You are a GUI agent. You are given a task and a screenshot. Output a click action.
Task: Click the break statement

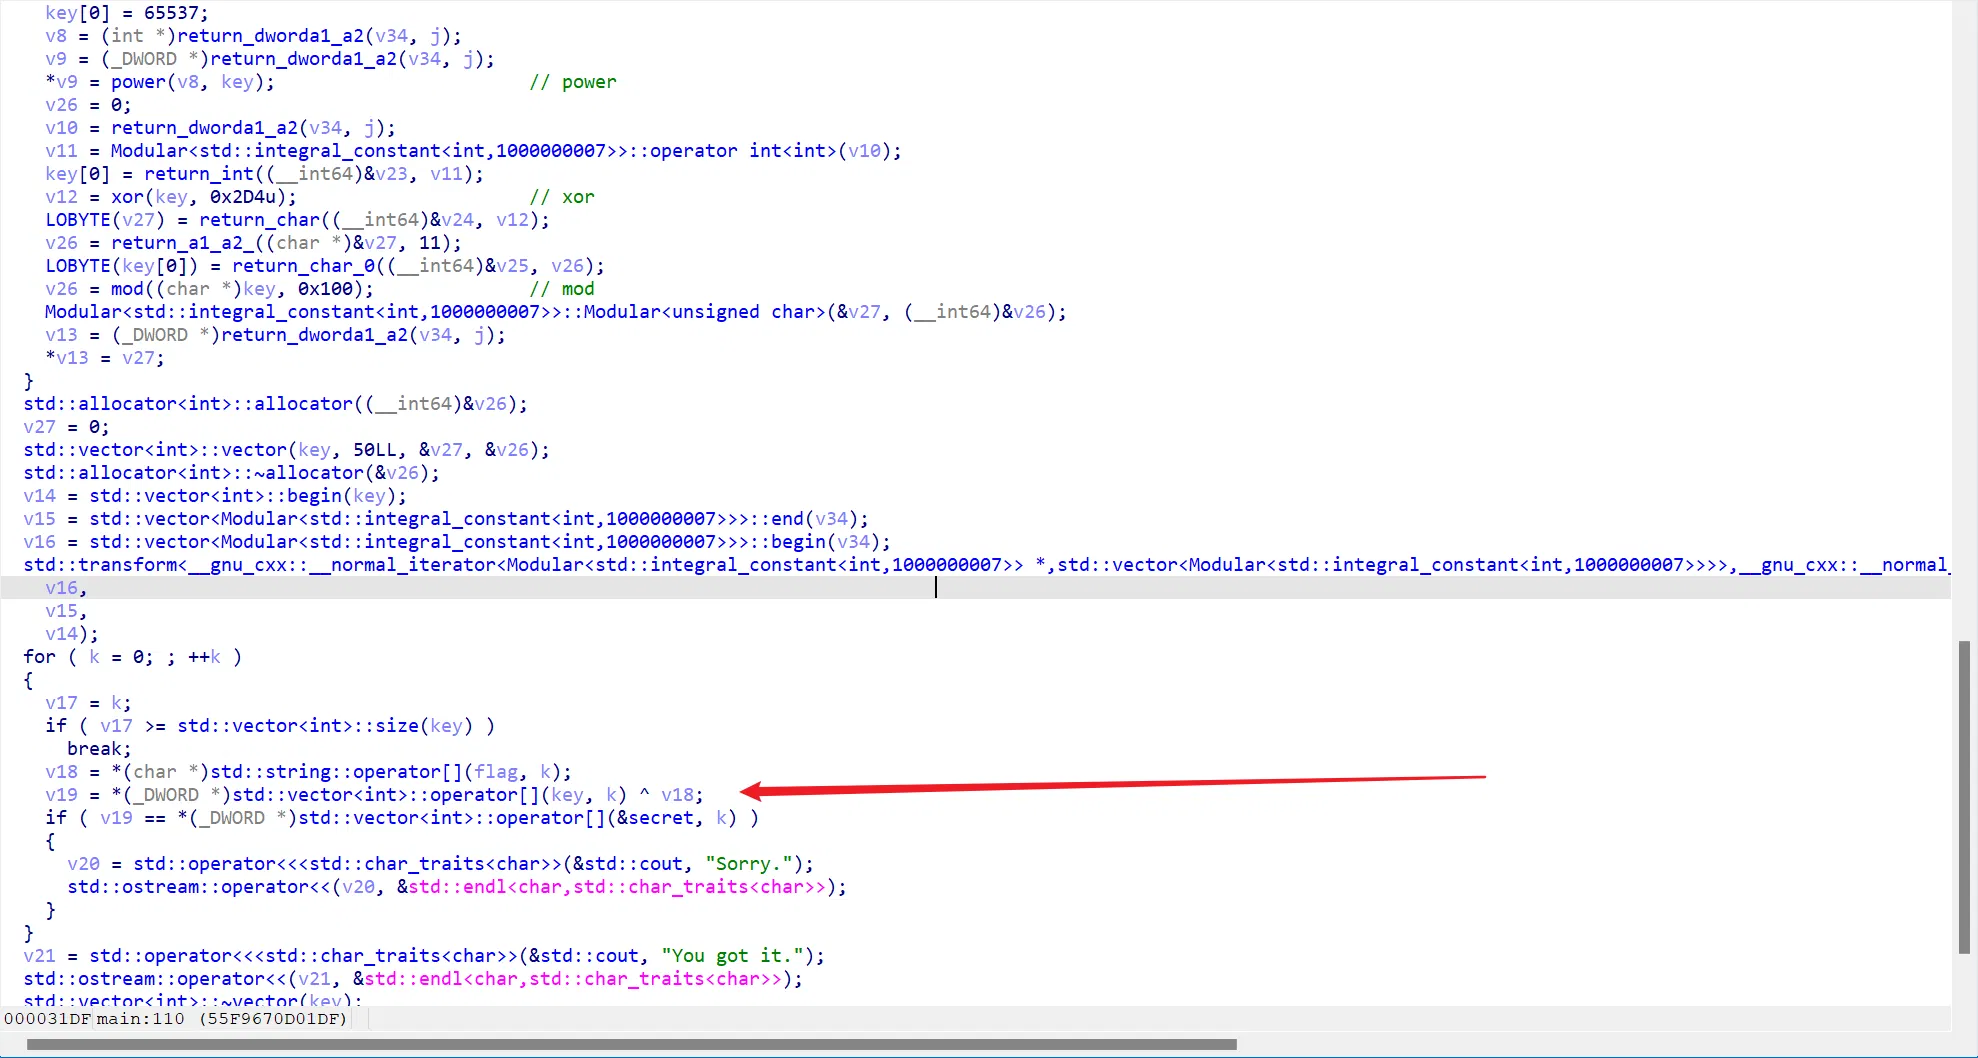click(99, 749)
